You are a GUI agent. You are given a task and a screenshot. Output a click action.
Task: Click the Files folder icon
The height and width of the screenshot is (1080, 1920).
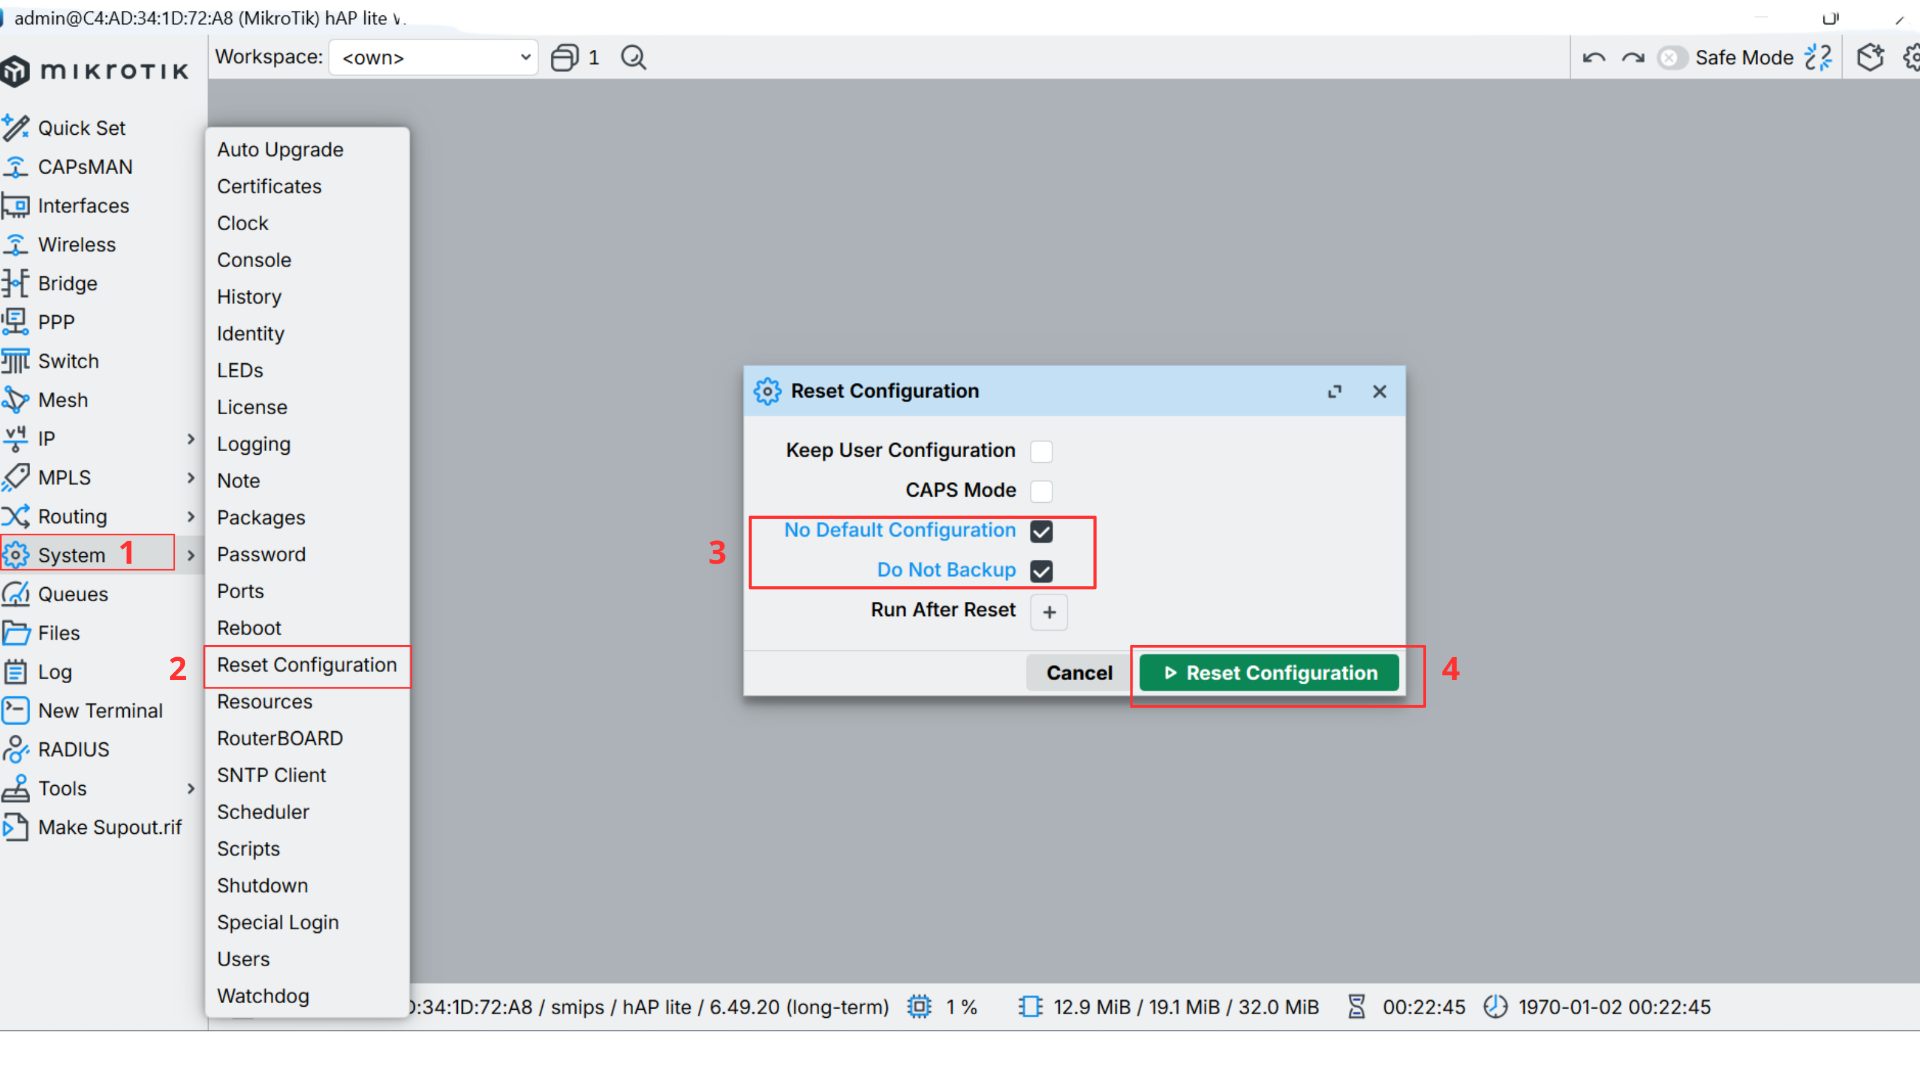click(x=16, y=633)
